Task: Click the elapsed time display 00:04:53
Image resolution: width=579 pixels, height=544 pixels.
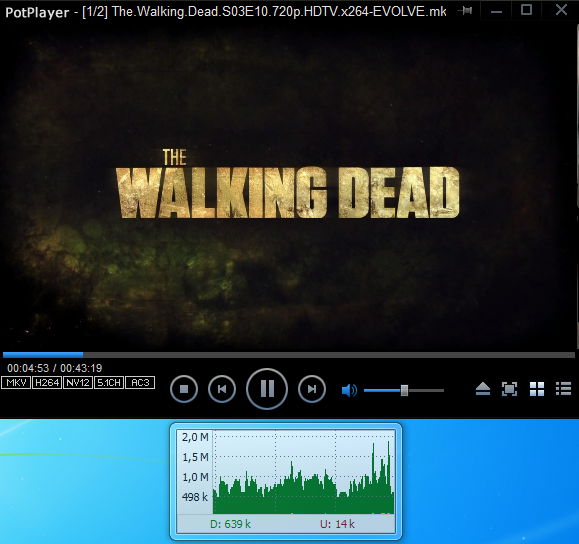Action: (28, 368)
